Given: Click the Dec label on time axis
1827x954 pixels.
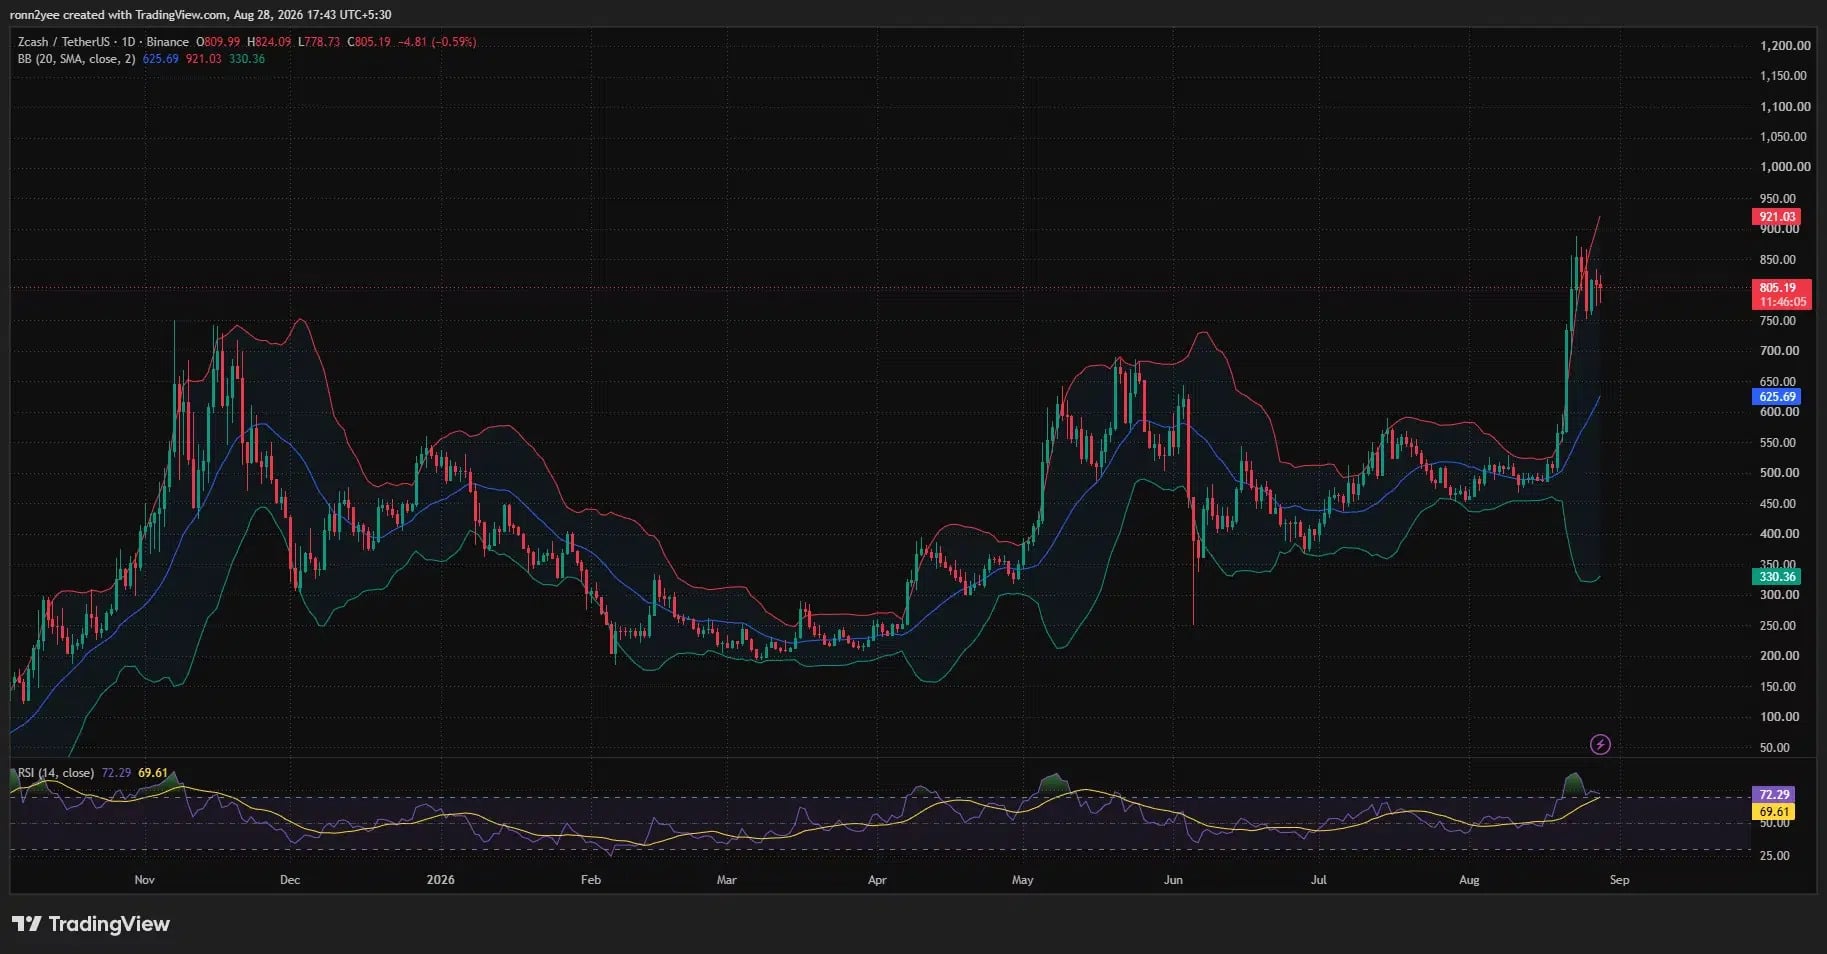Looking at the screenshot, I should 290,880.
